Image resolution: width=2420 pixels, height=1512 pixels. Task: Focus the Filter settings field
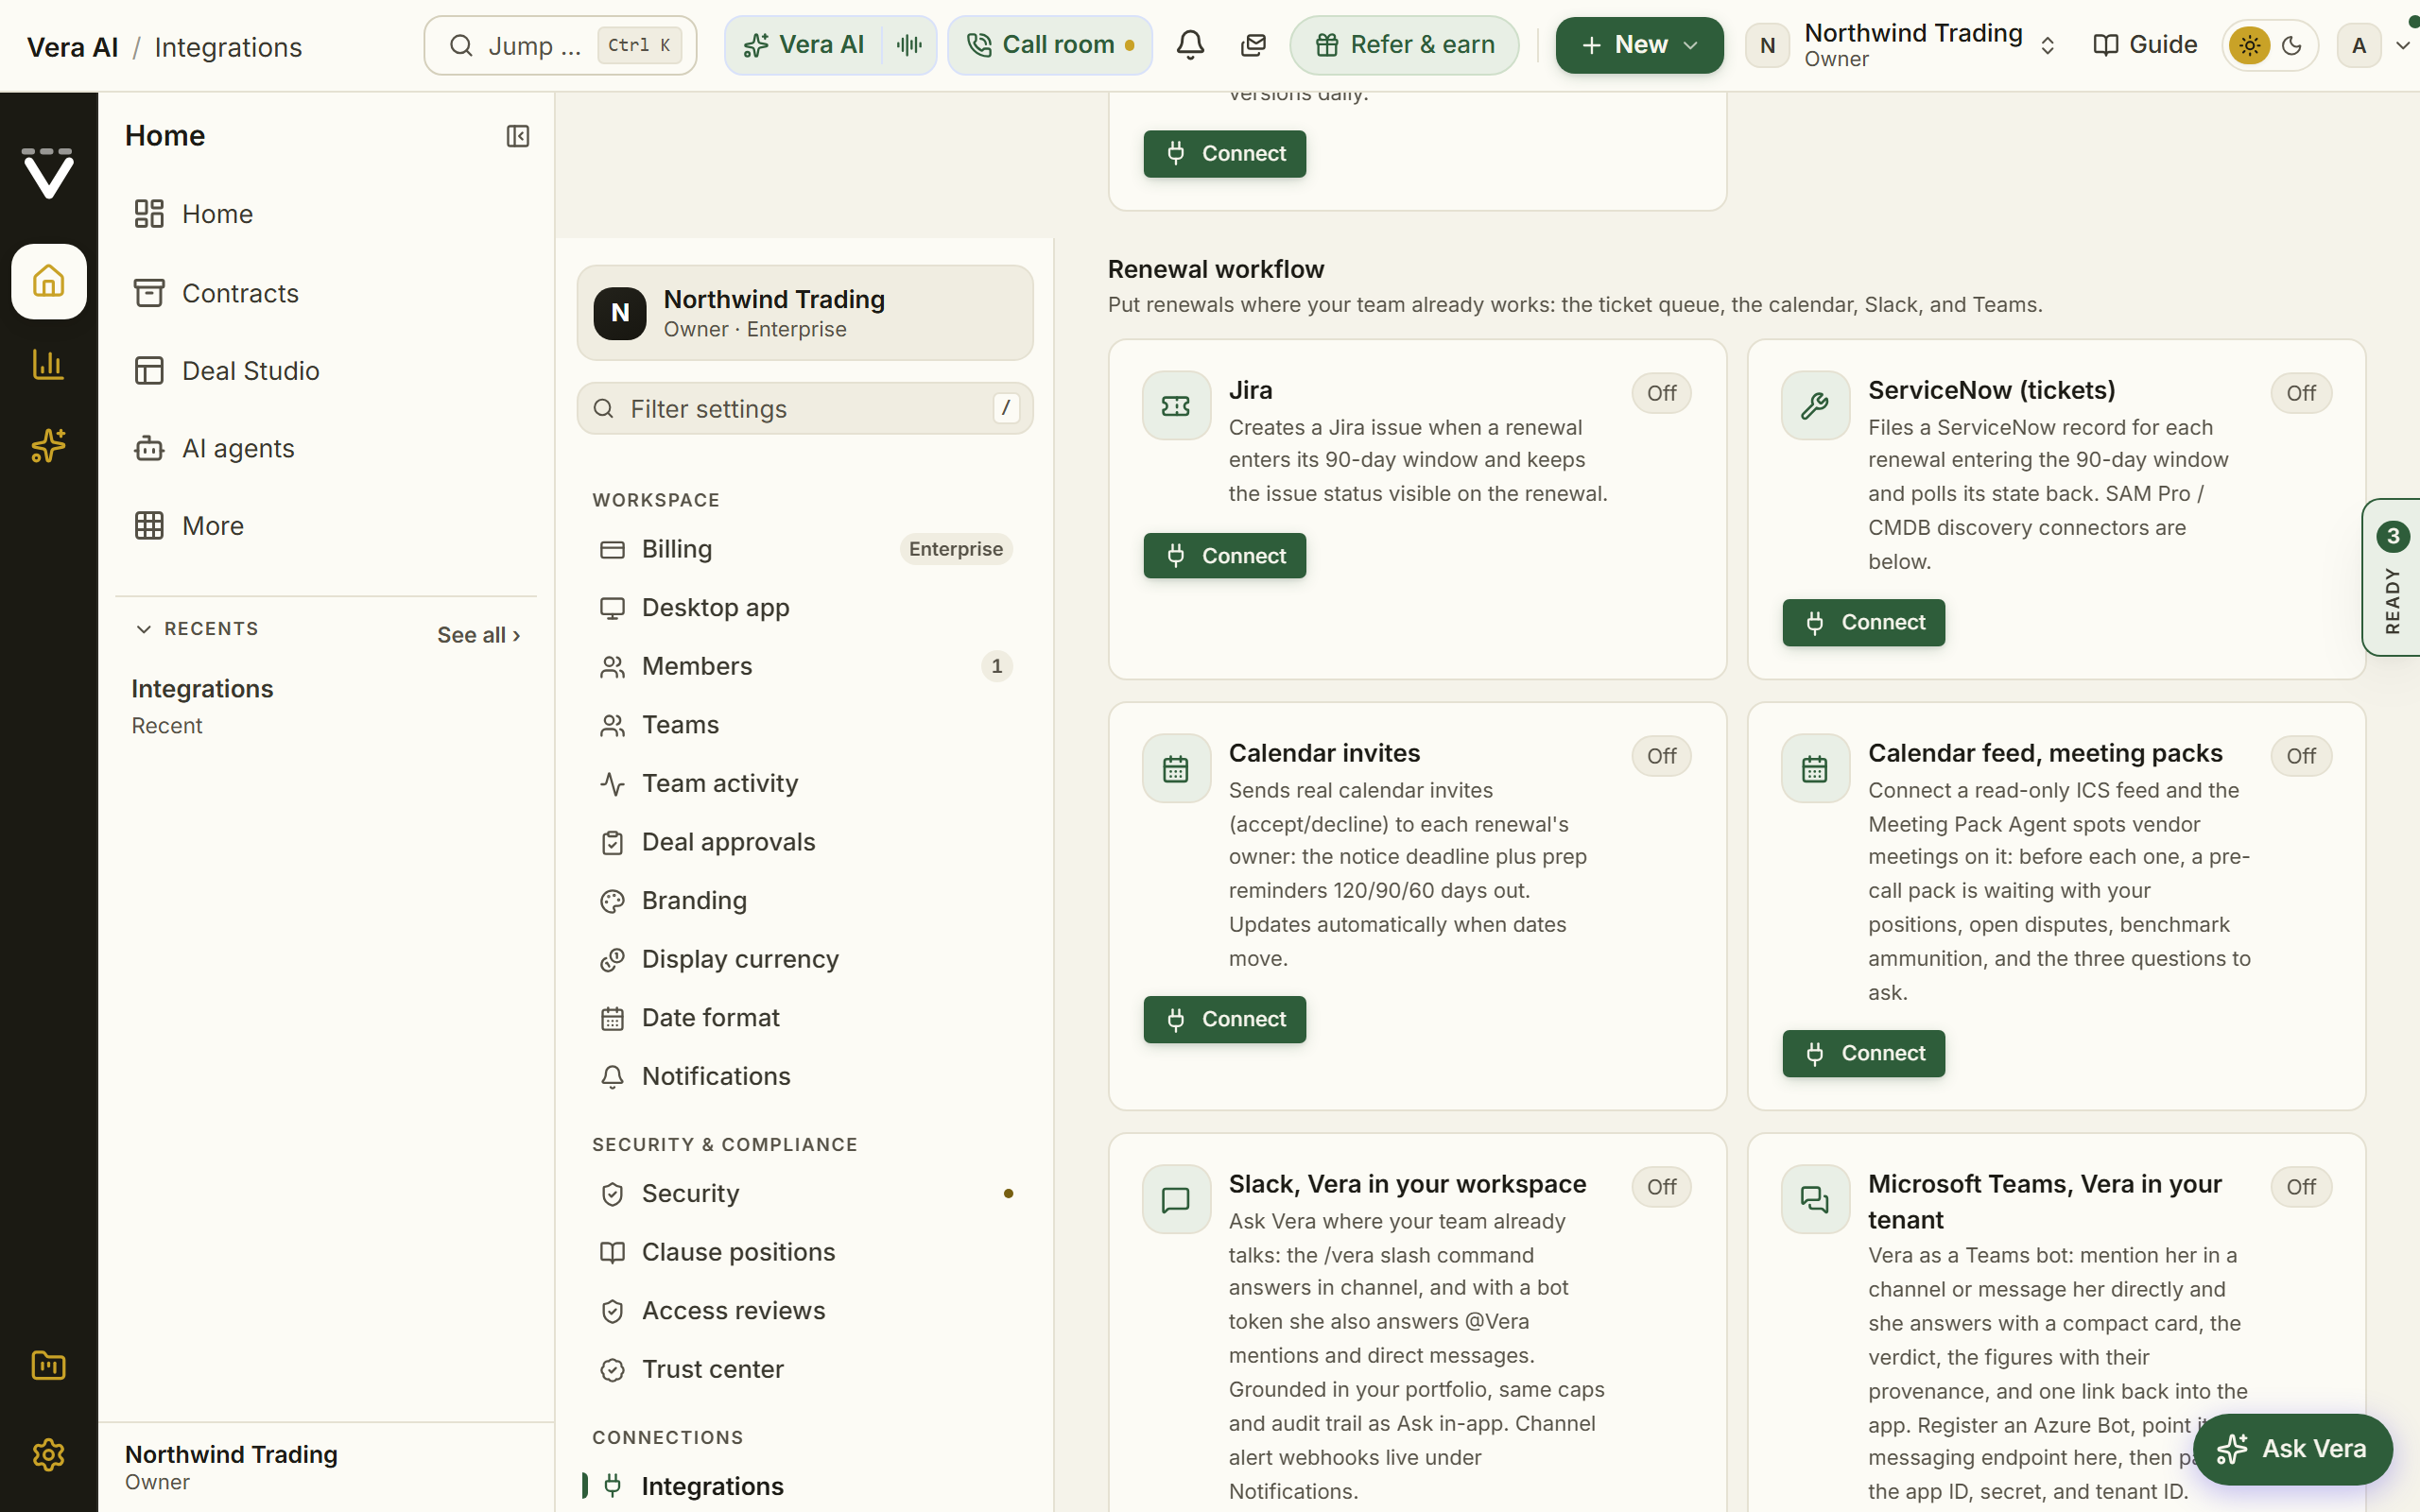pyautogui.click(x=805, y=409)
